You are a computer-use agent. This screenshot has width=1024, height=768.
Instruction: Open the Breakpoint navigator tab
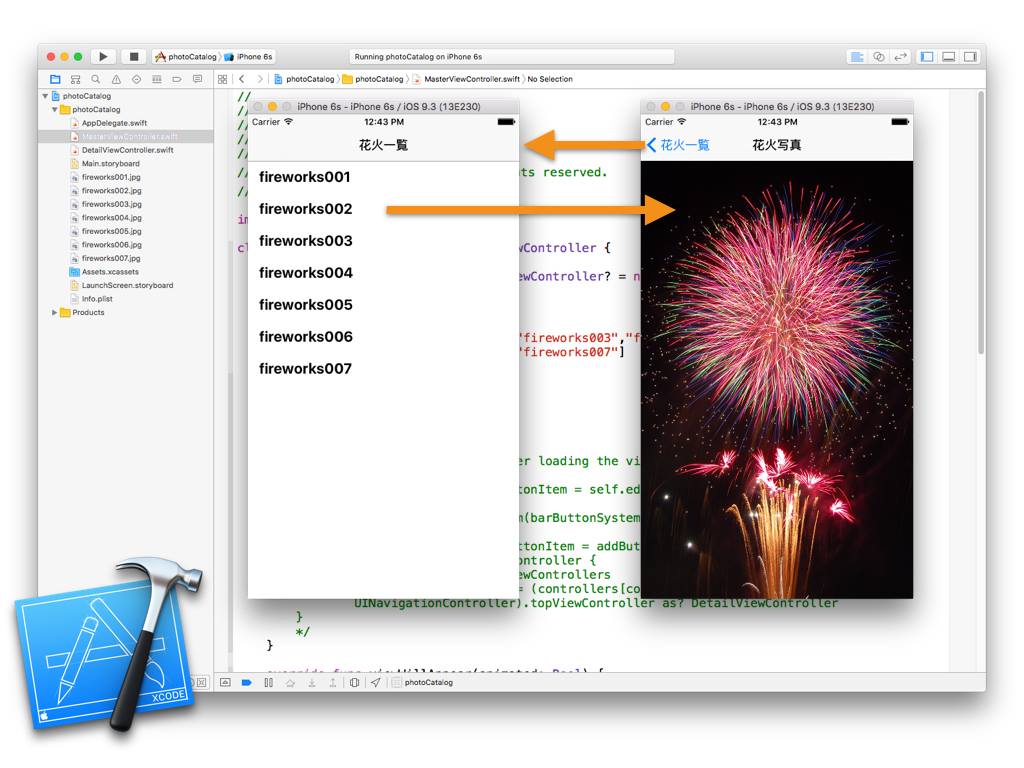coord(177,79)
